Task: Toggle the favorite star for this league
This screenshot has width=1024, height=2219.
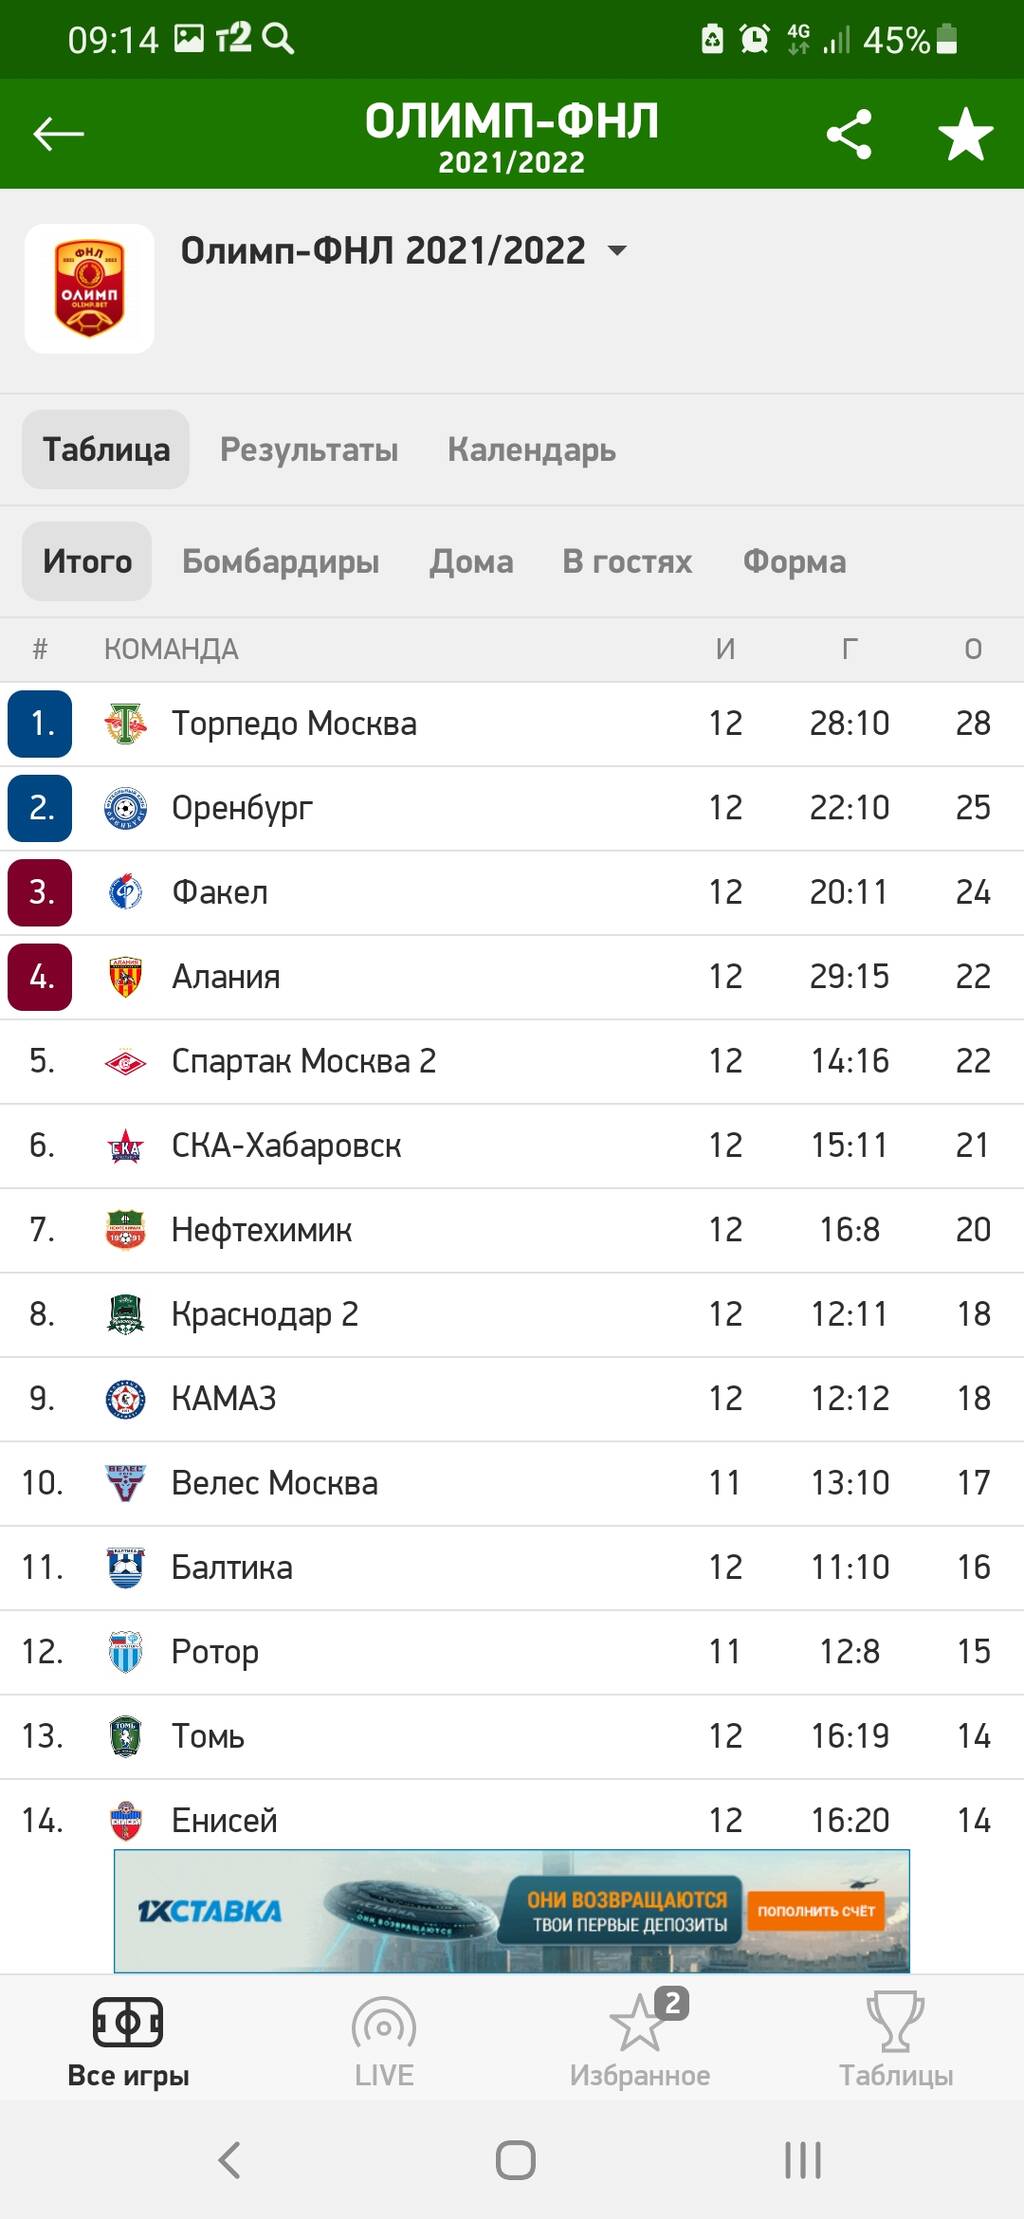Action: pyautogui.click(x=965, y=134)
